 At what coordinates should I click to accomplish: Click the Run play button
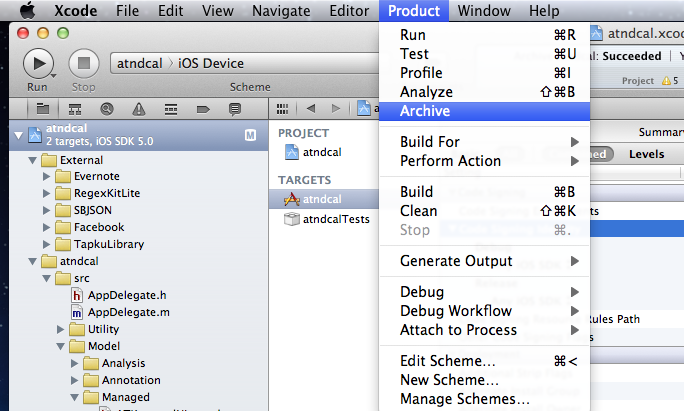[38, 64]
